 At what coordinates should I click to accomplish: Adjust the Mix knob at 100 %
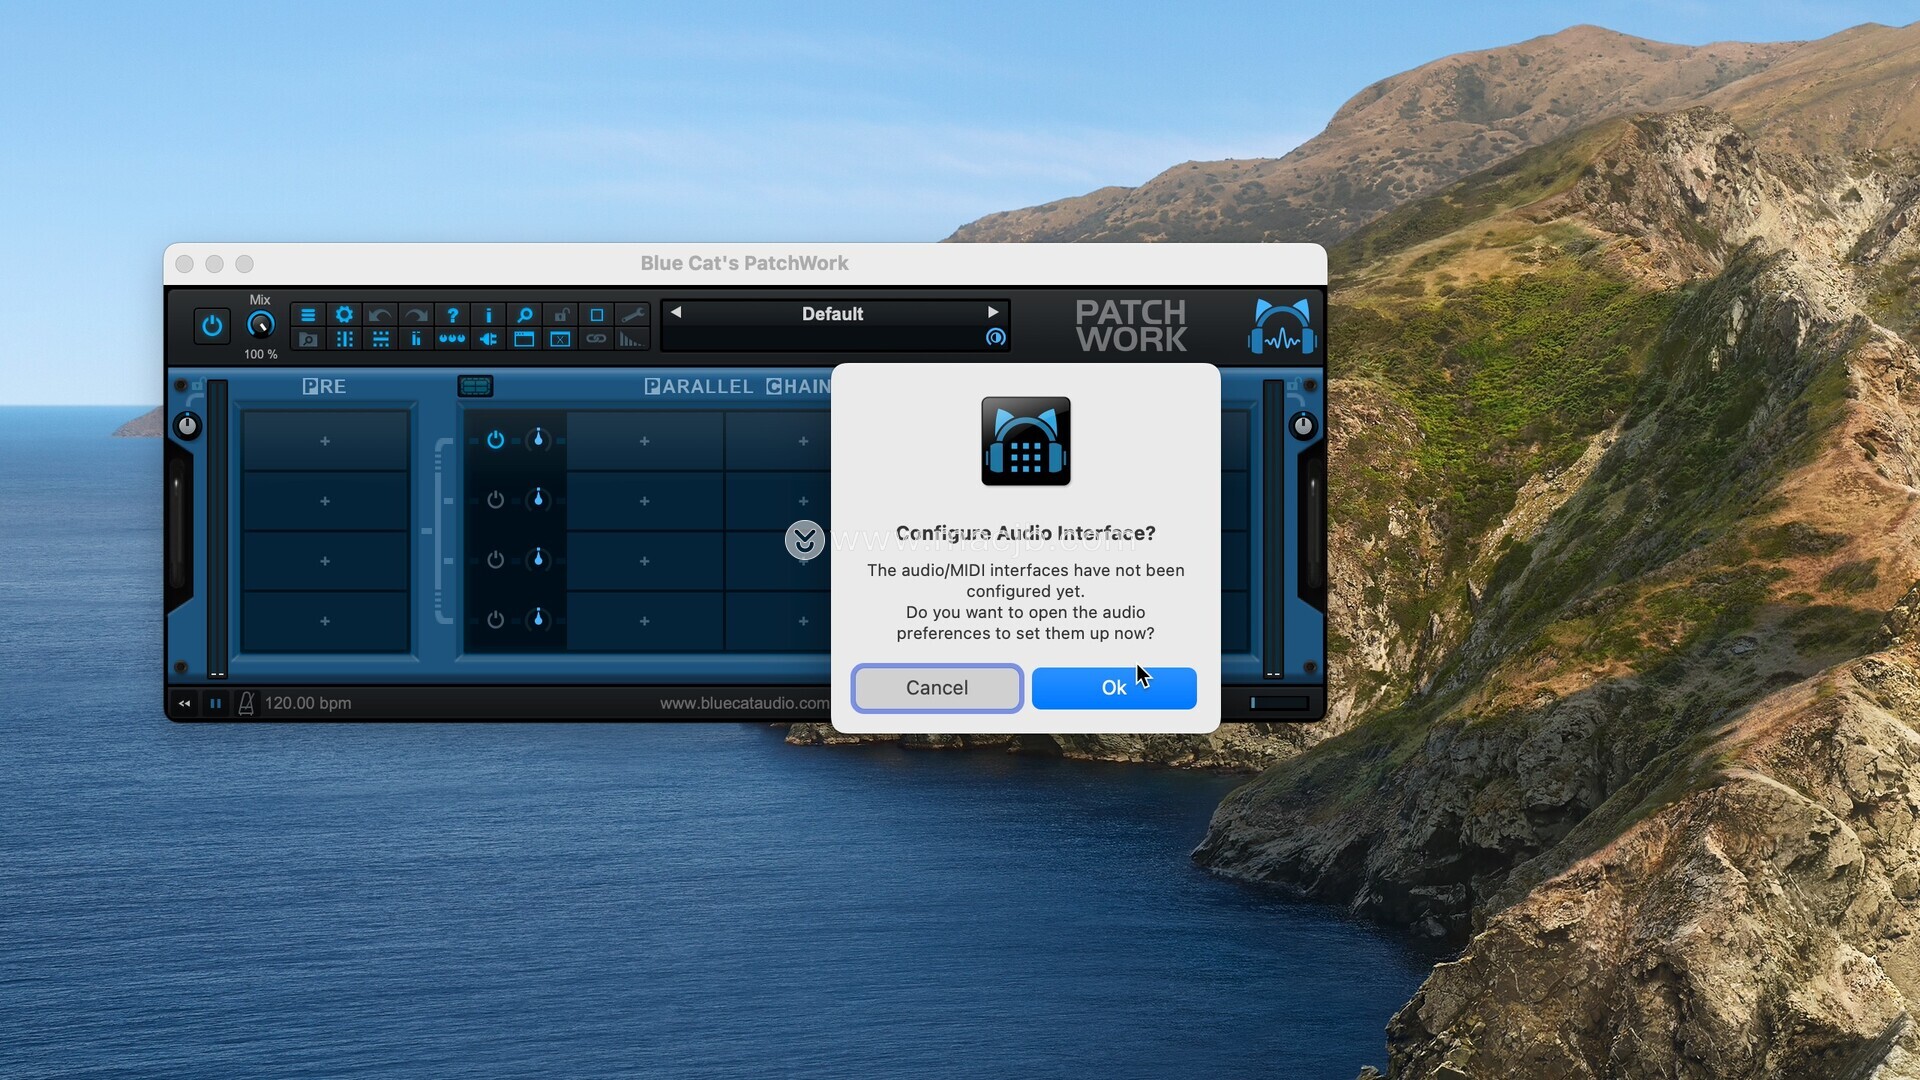coord(261,325)
